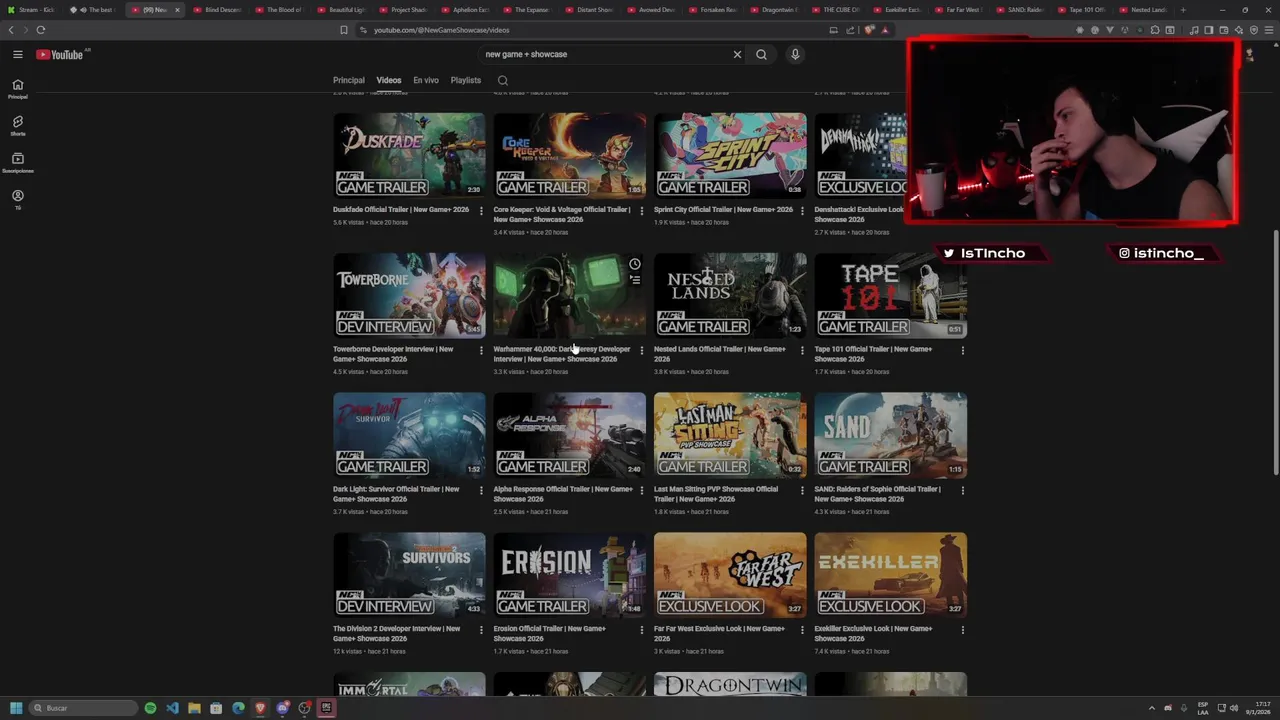The height and width of the screenshot is (720, 1280).
Task: Open the Brave Shields lion icon
Action: point(869,30)
